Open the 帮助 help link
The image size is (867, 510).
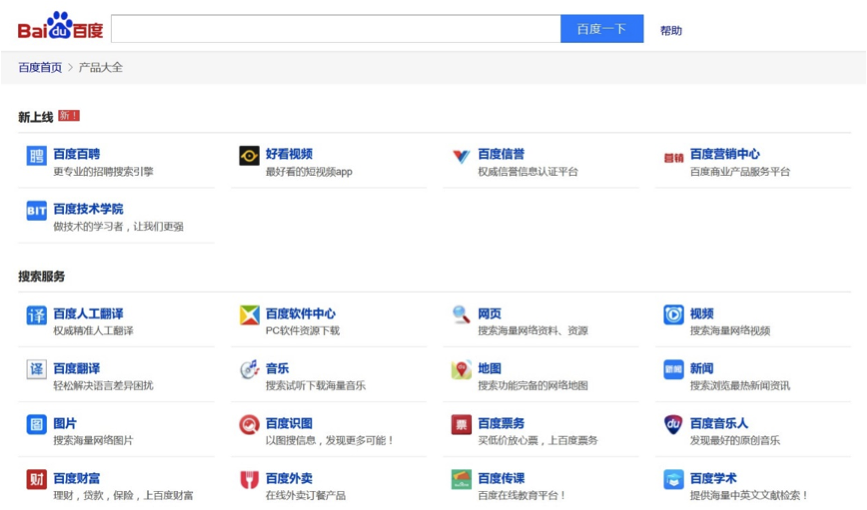[671, 30]
